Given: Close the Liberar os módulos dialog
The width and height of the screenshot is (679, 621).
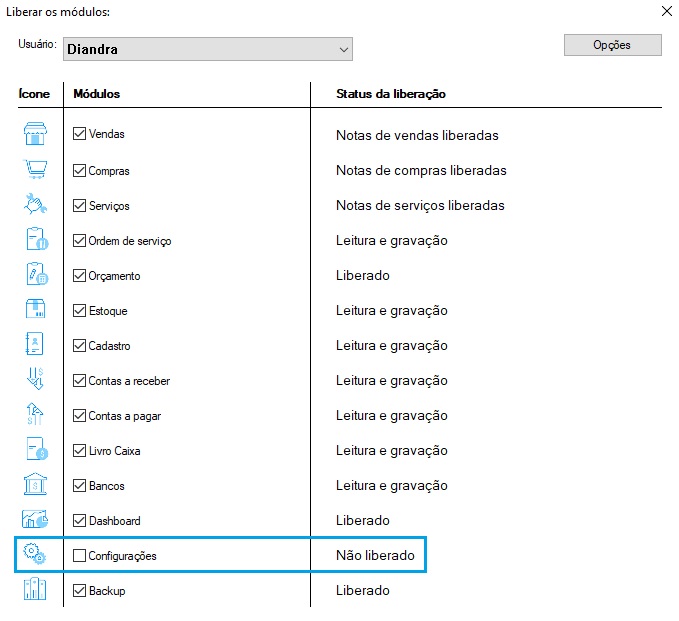Looking at the screenshot, I should (667, 12).
